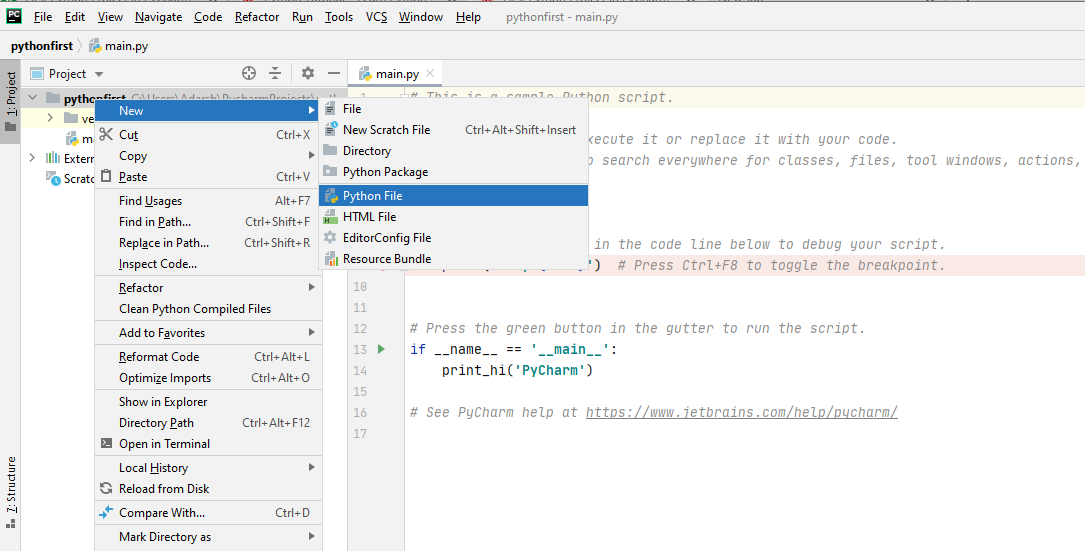Choose Find Usages from context menu
Viewport: 1085px width, 551px height.
[208, 201]
